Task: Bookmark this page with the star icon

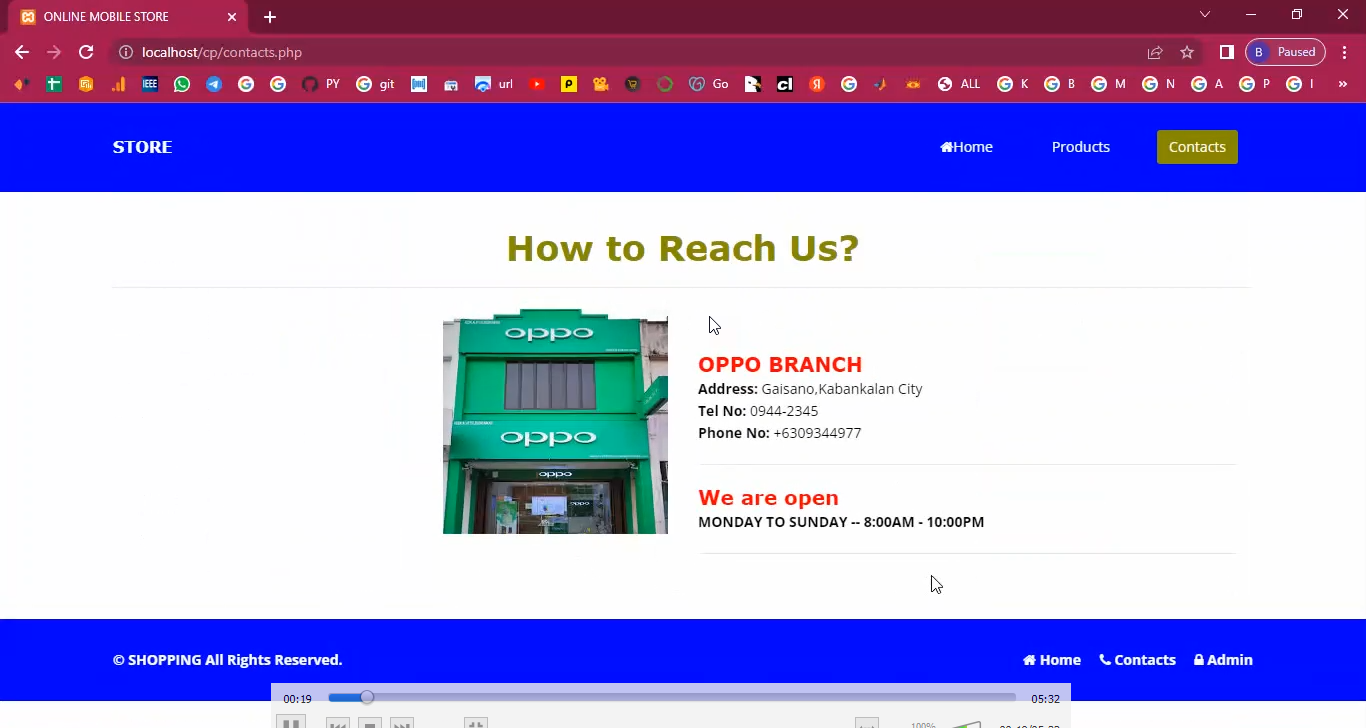Action: coord(1187,52)
